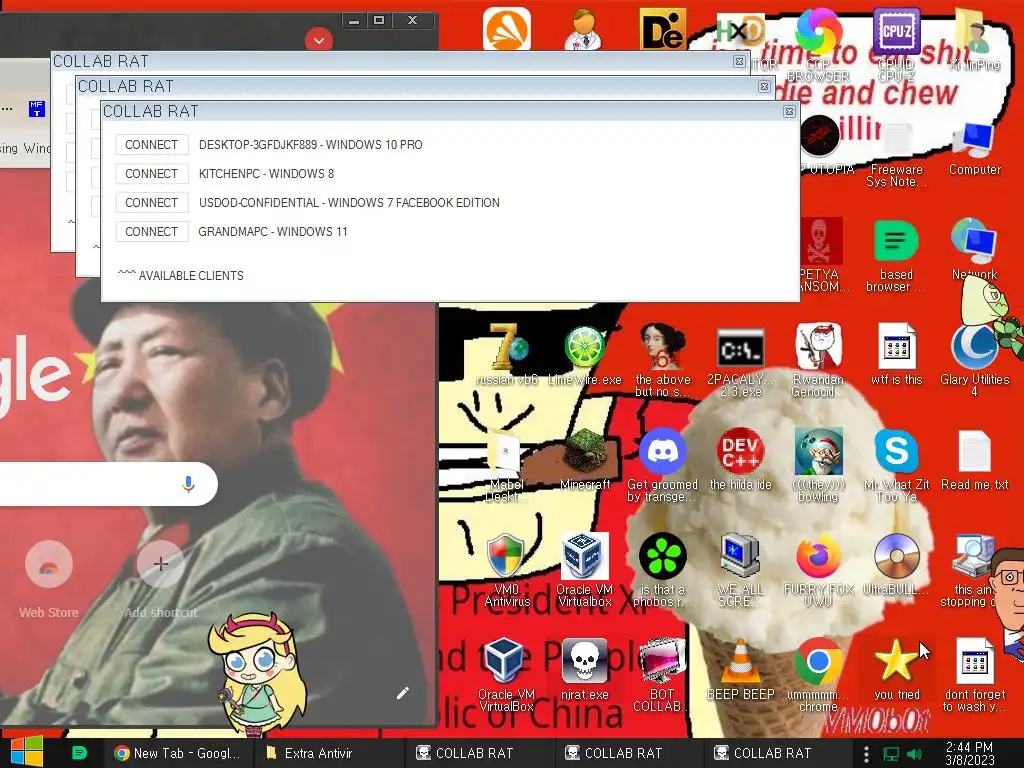The height and width of the screenshot is (768, 1024).
Task: Click the network monitor tray icon
Action: click(891, 754)
